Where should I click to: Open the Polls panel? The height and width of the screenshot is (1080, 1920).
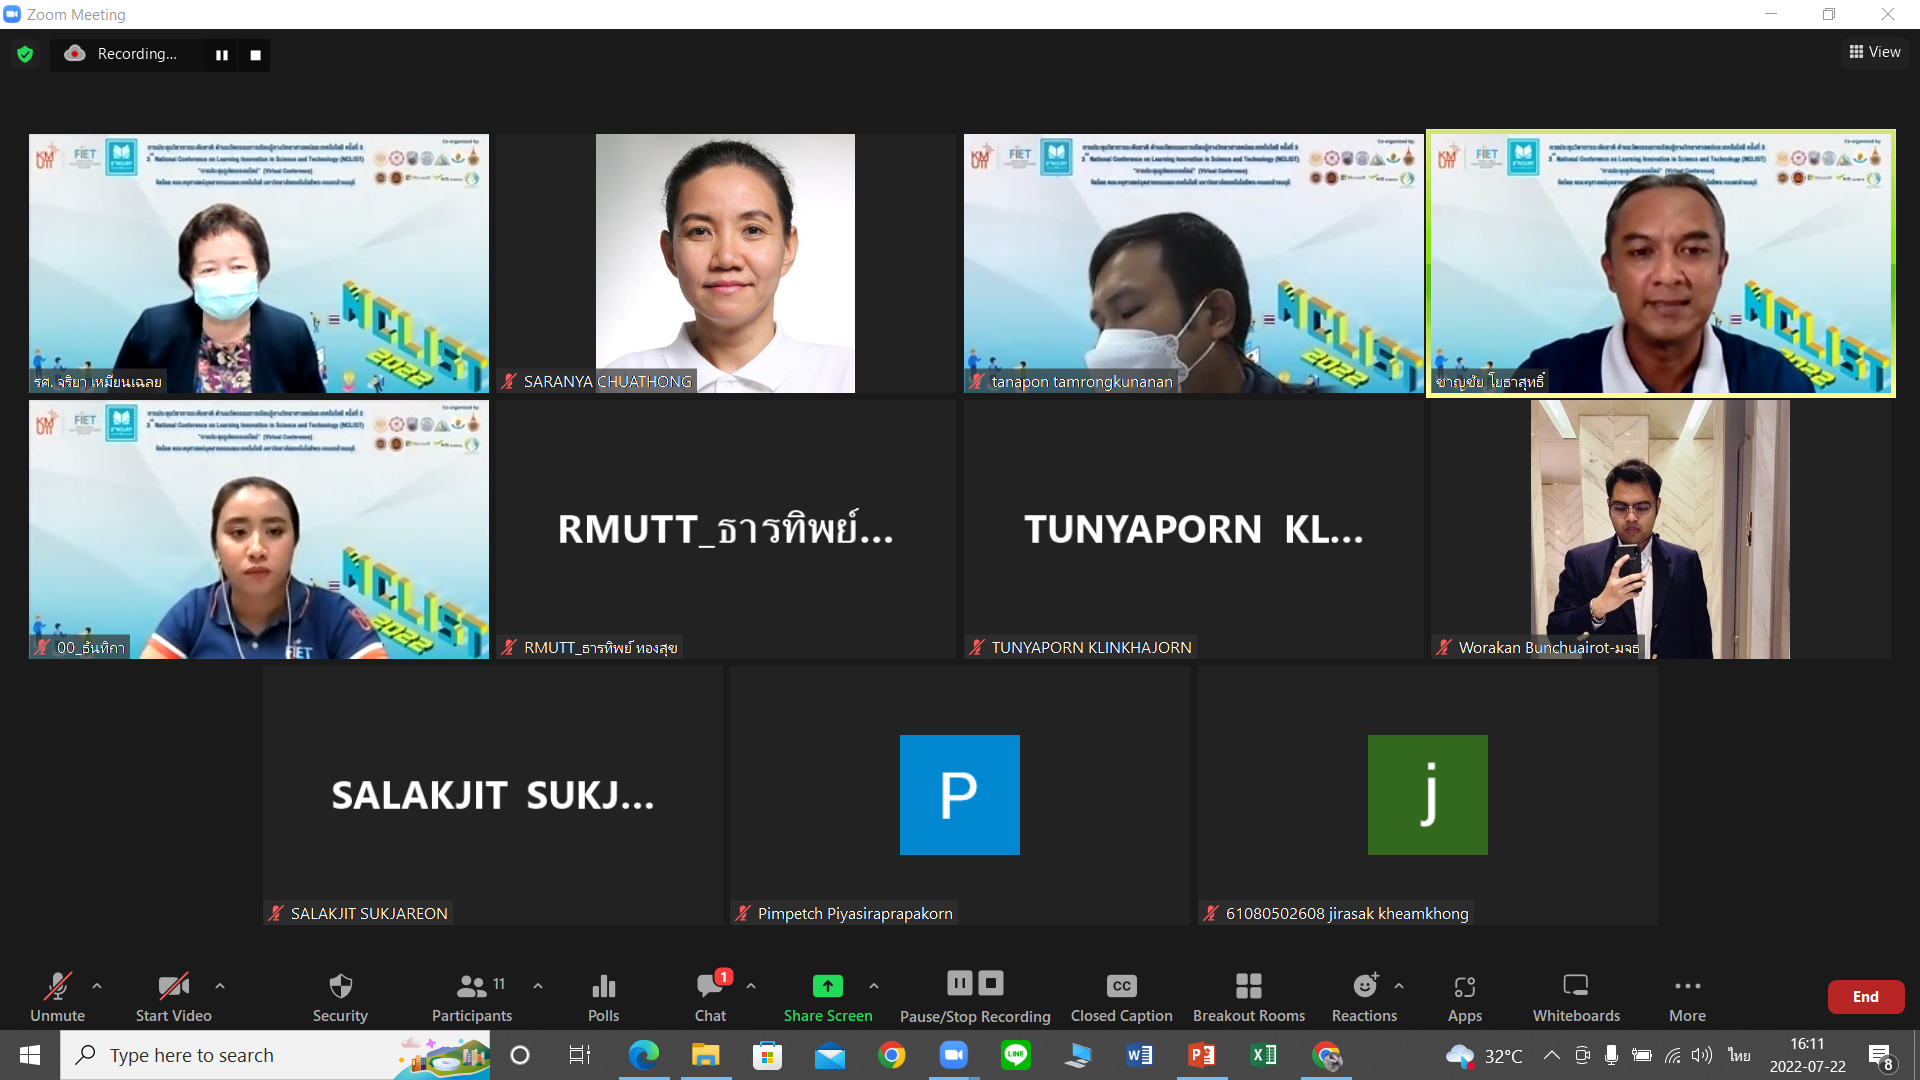point(603,987)
